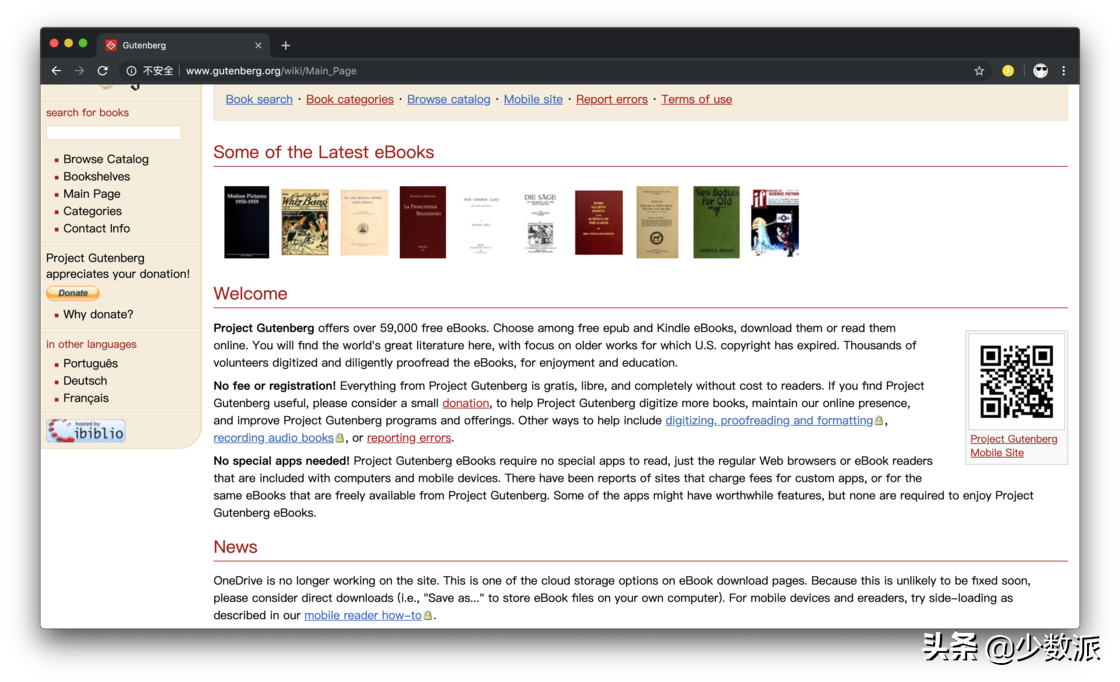Image resolution: width=1120 pixels, height=682 pixels.
Task: Open Report errors link
Action: (611, 99)
